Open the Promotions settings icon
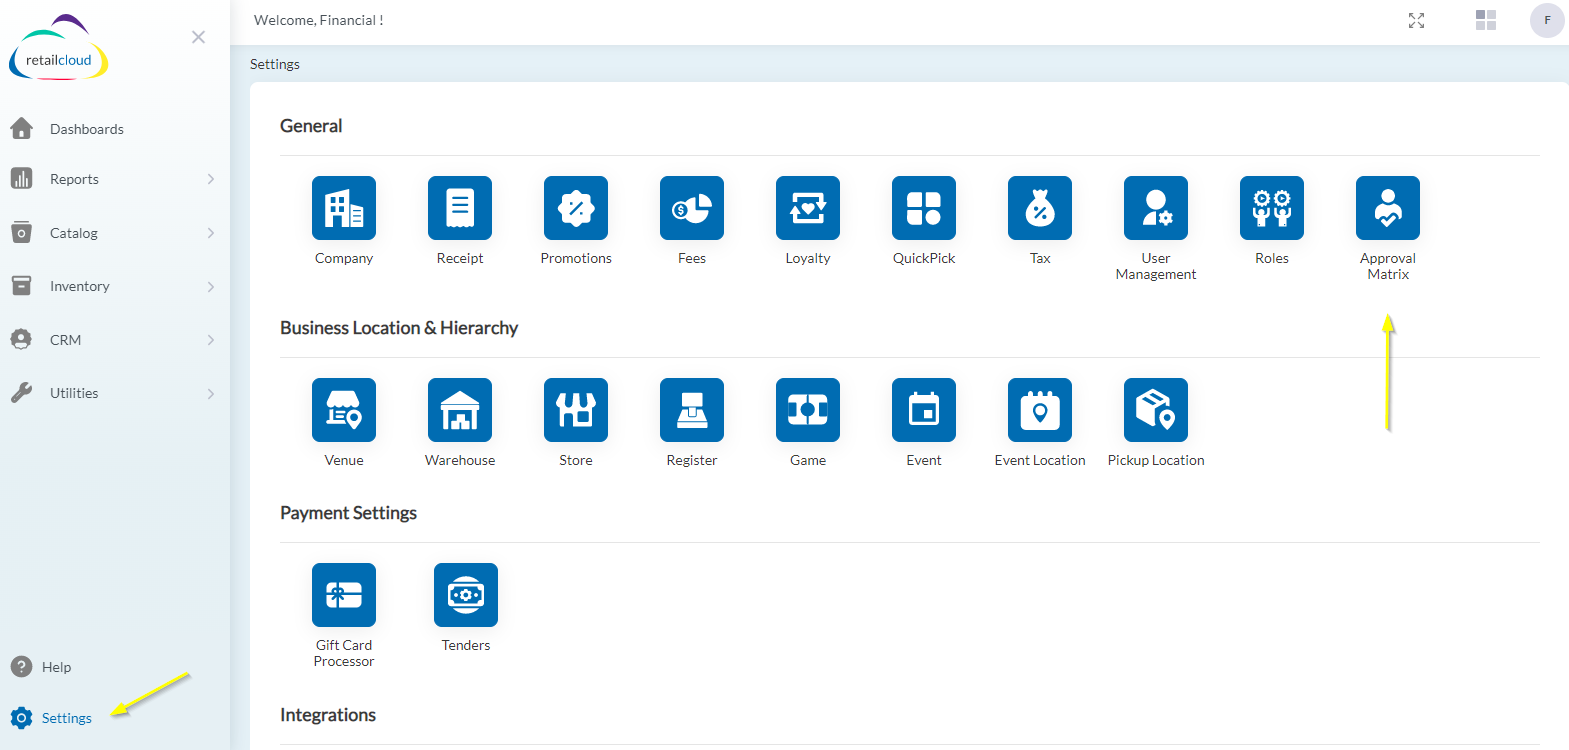The width and height of the screenshot is (1569, 750). coord(576,208)
